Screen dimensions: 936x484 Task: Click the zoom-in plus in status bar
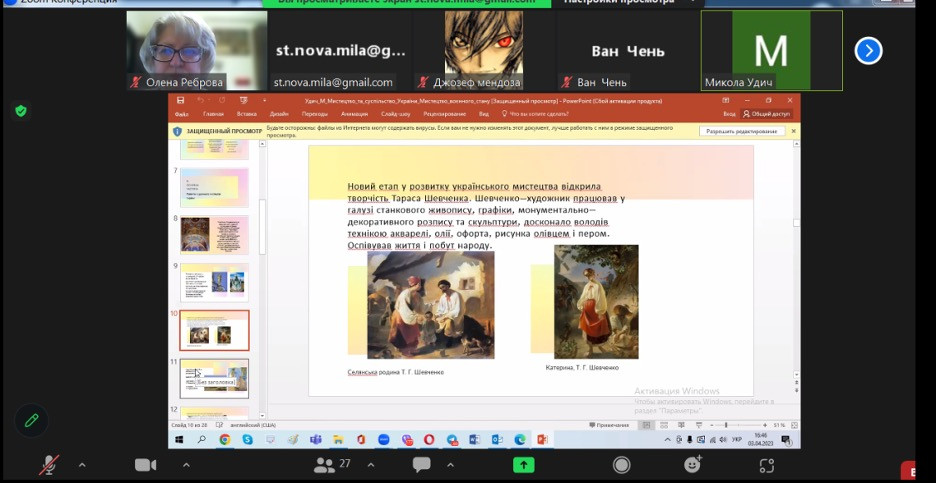click(x=765, y=425)
